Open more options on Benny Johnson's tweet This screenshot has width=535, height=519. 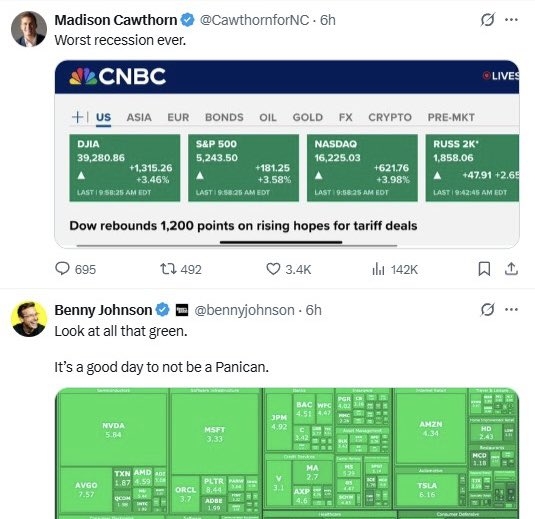(x=511, y=310)
